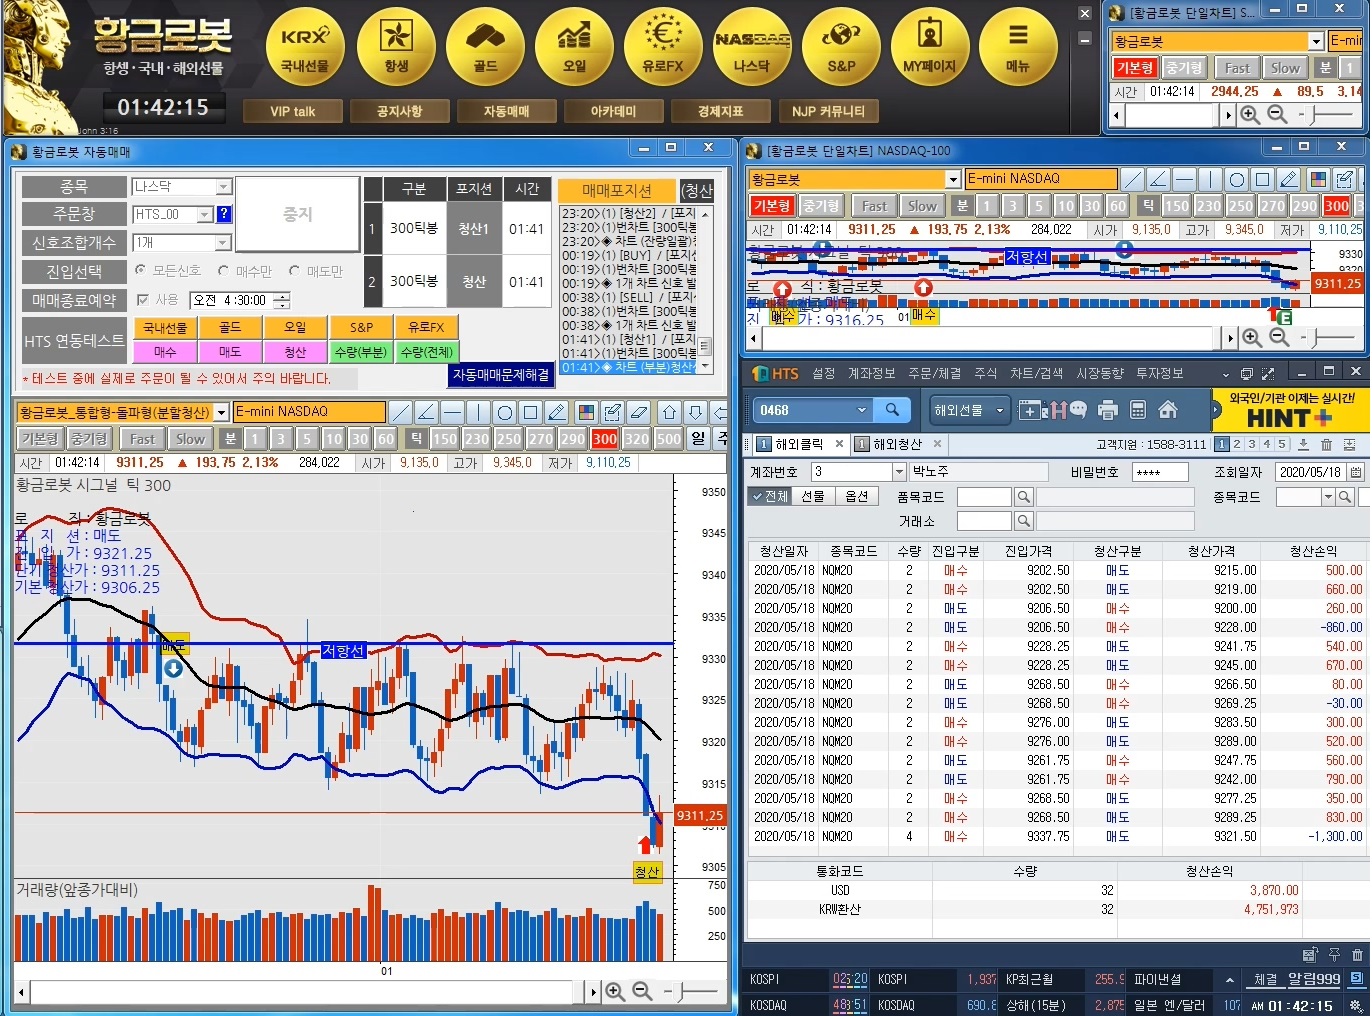Open the 주문/체결 menu in HTS
The width and height of the screenshot is (1372, 1016).
[935, 373]
